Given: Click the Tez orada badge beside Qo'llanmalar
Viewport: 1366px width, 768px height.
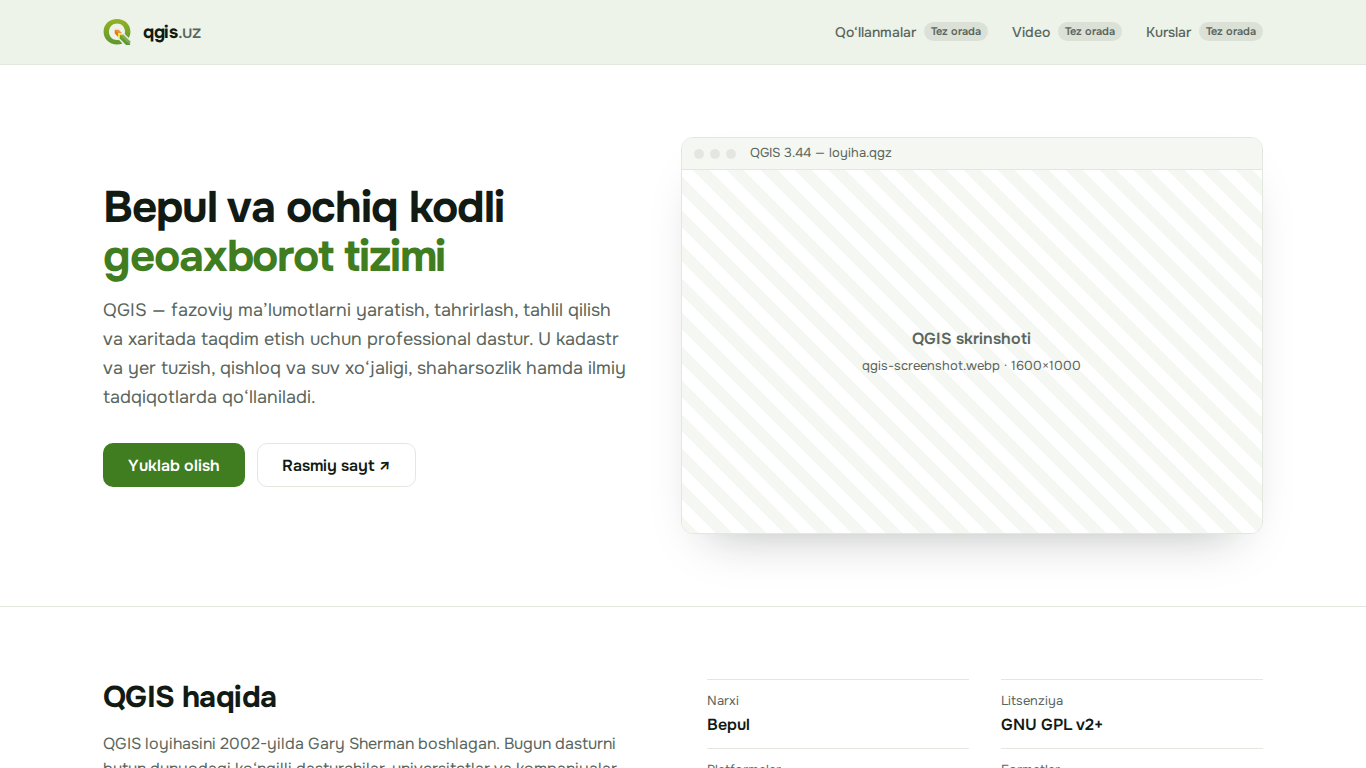Looking at the screenshot, I should pos(956,32).
